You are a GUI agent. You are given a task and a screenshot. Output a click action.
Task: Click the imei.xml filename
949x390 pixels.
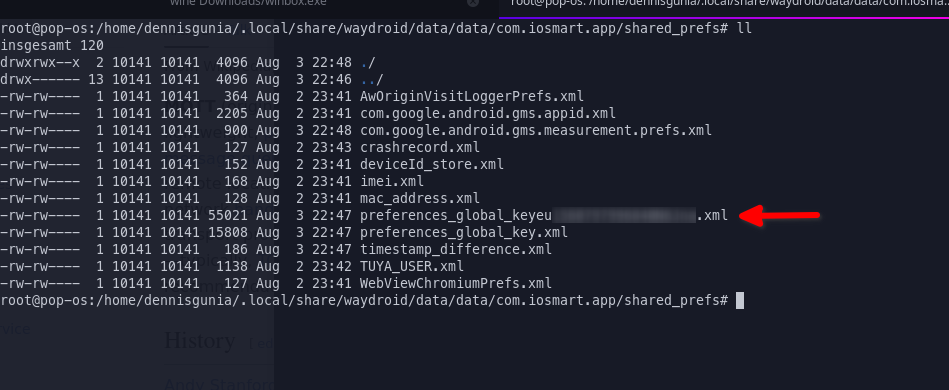(392, 181)
